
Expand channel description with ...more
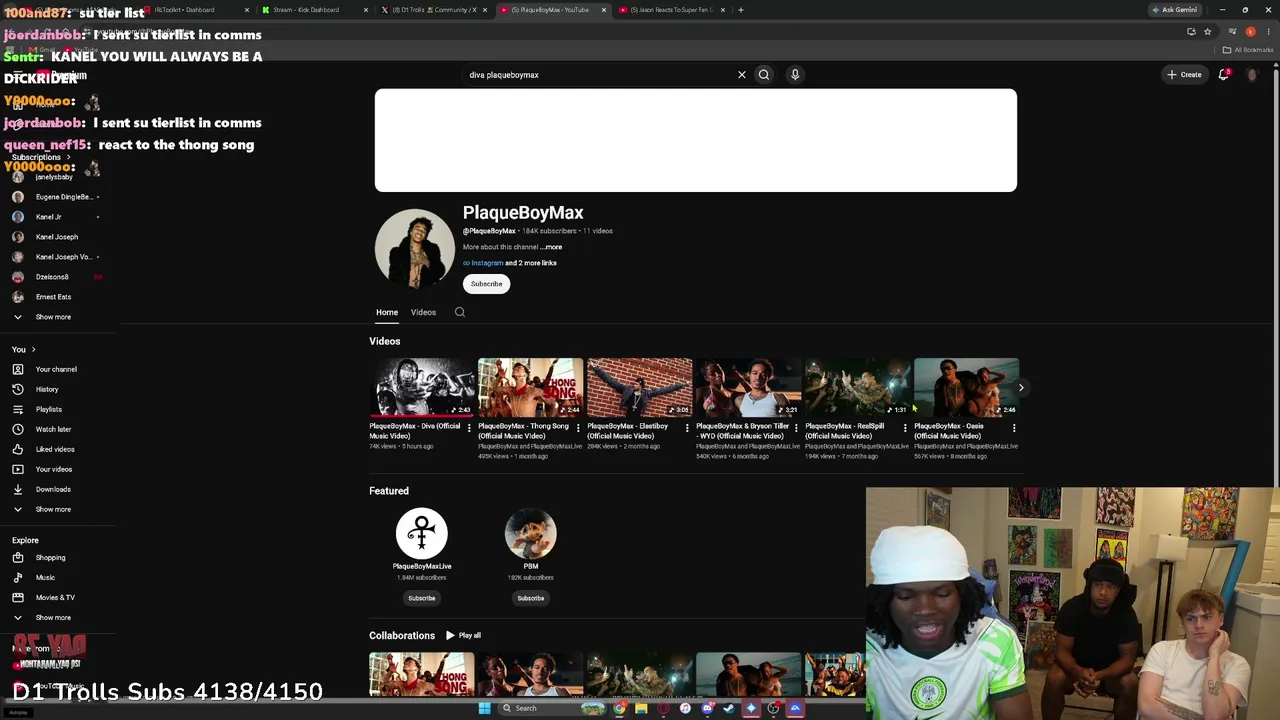pos(552,247)
